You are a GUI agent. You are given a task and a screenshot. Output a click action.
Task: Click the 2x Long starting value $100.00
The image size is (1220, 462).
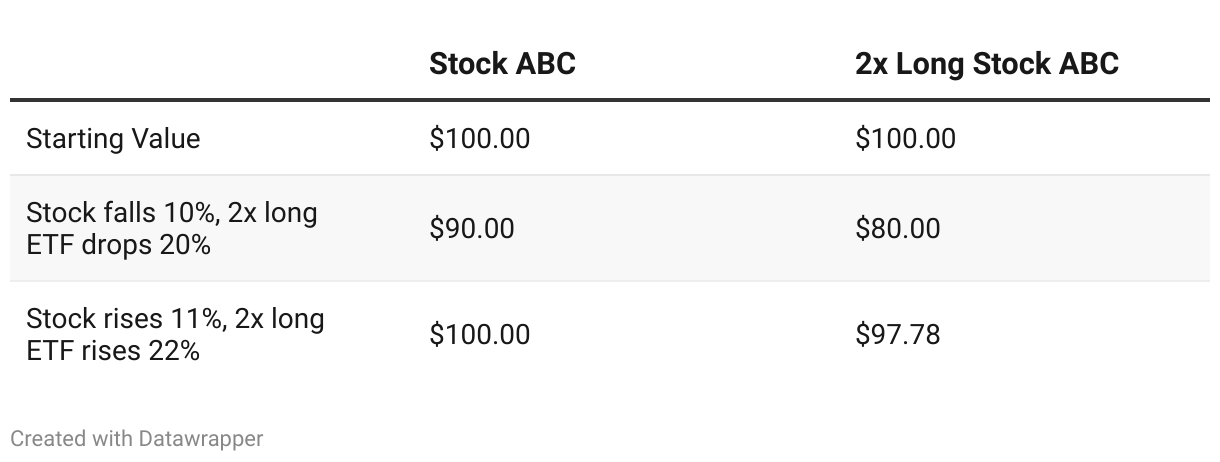point(905,138)
